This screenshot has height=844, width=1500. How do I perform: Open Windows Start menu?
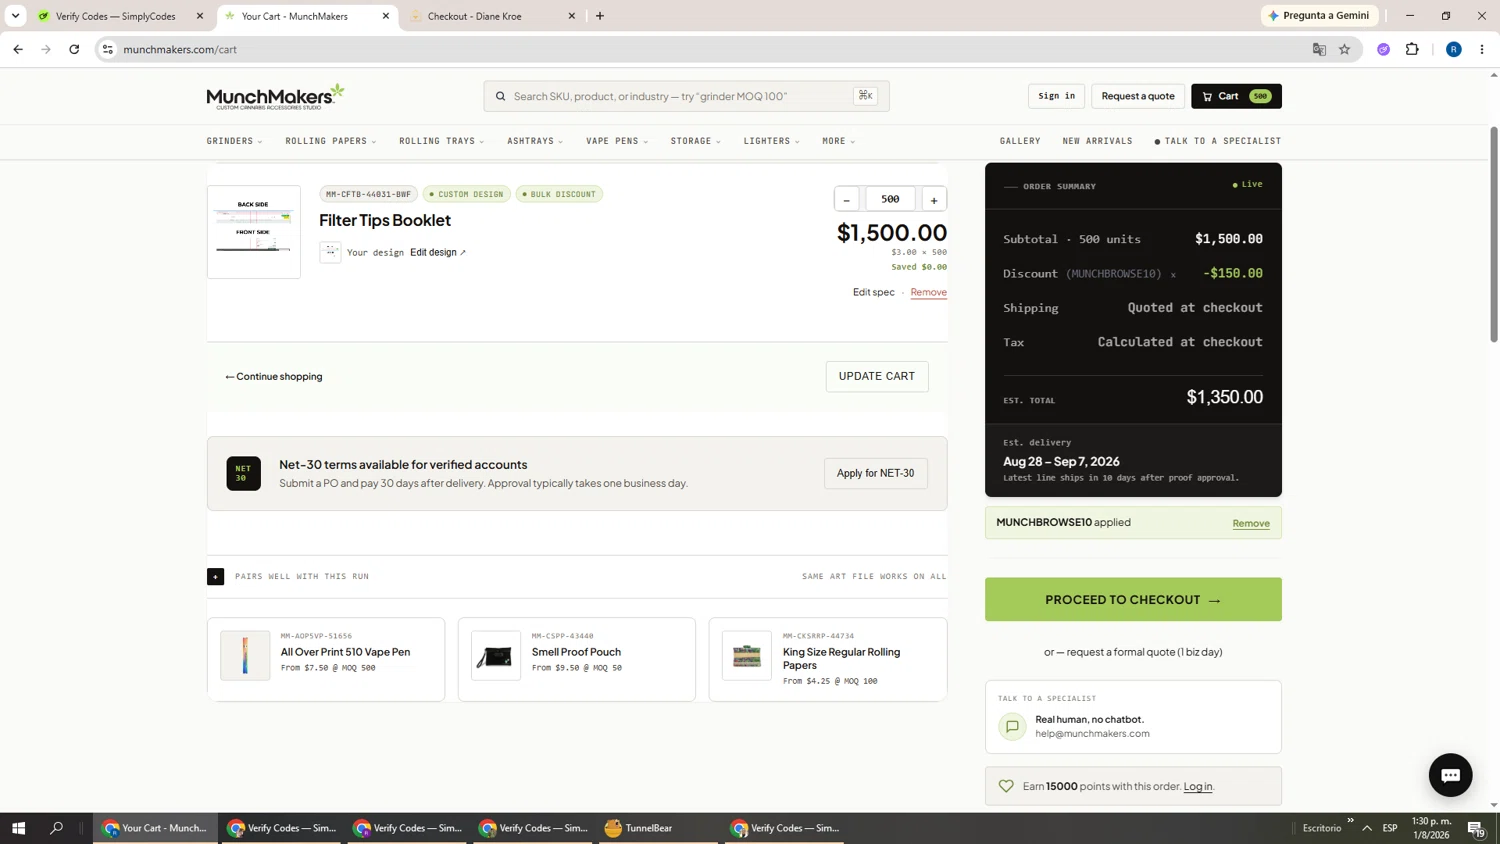(18, 828)
